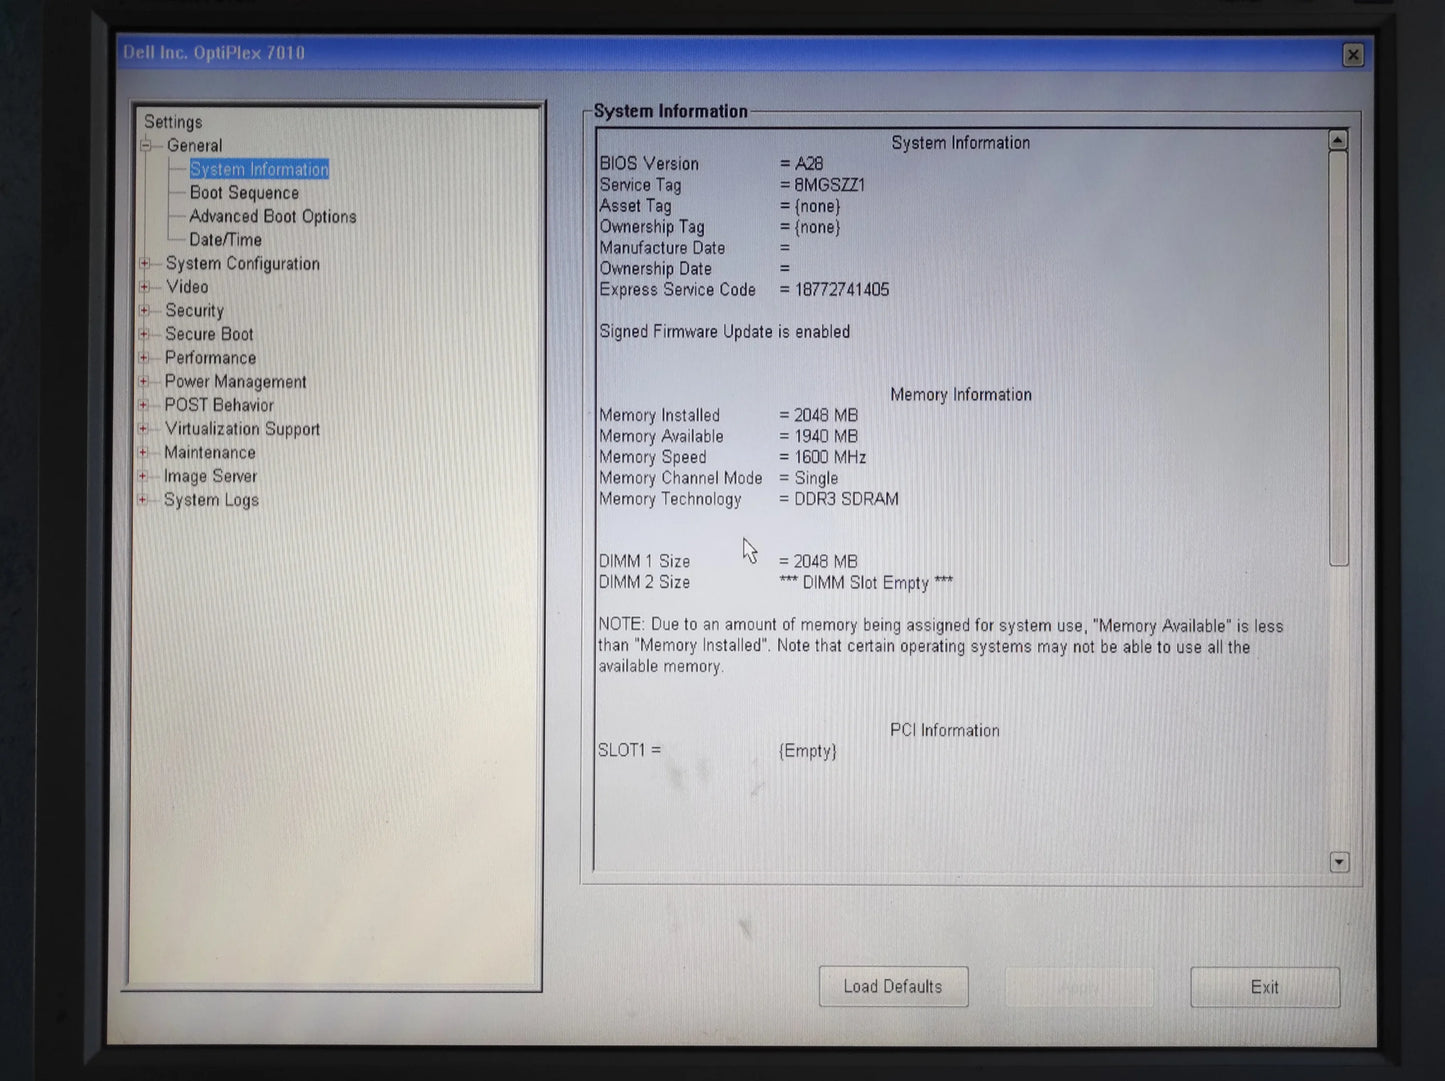Click the SLOT1 {Empty} value
This screenshot has height=1081, width=1445.
807,751
